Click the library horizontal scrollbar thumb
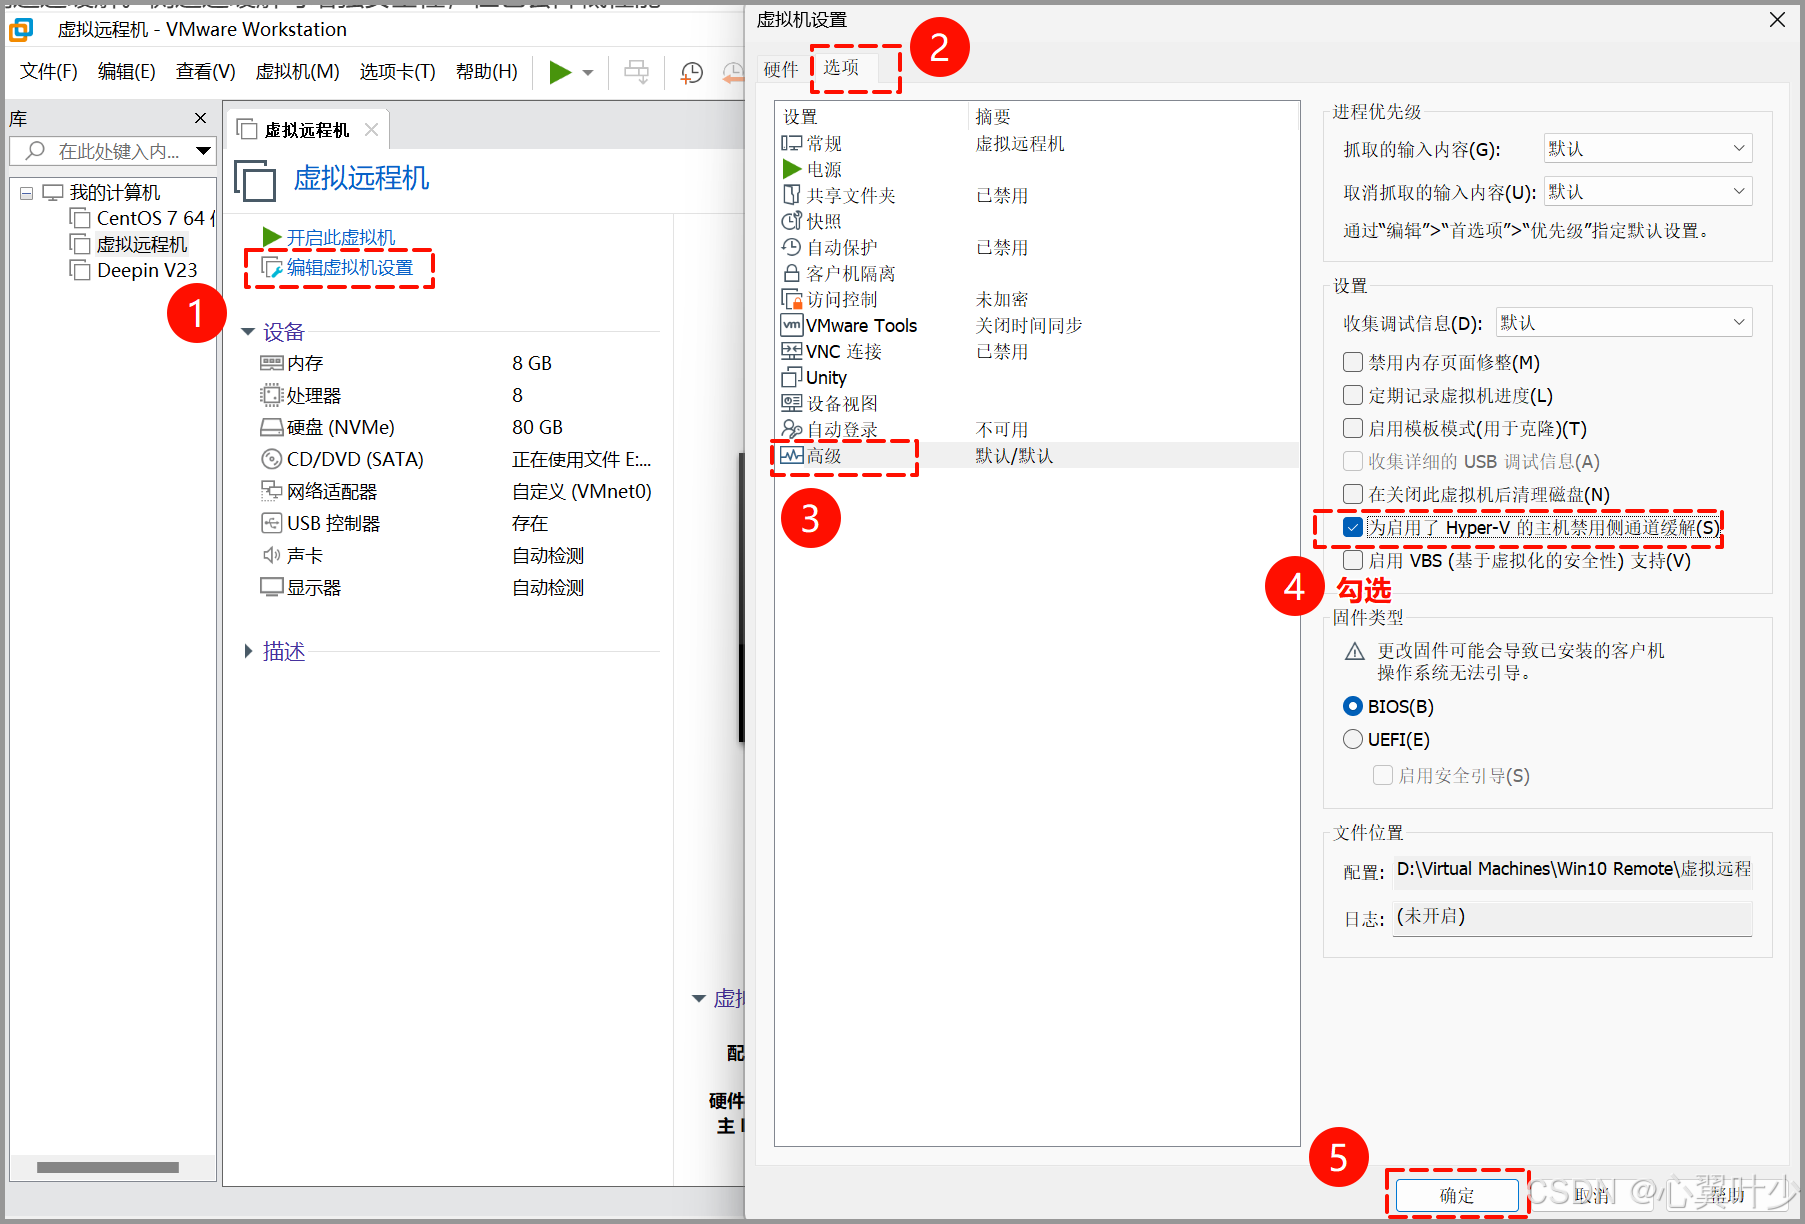Screen dimensions: 1805x1224 pyautogui.click(x=108, y=1167)
